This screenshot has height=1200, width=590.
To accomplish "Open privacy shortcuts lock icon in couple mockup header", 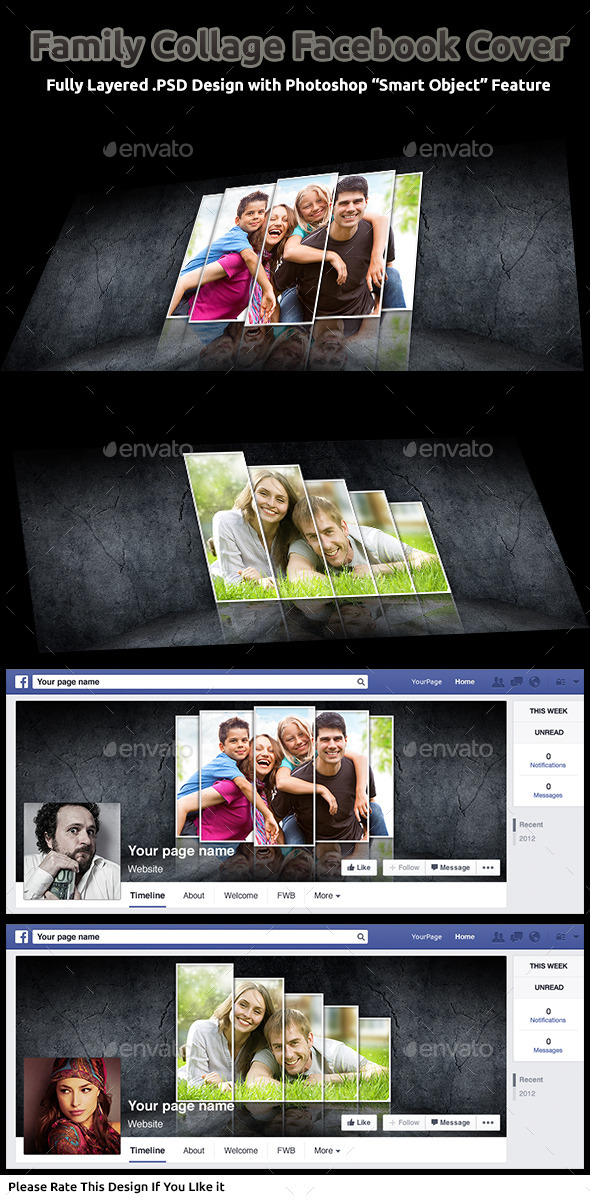I will tap(560, 937).
